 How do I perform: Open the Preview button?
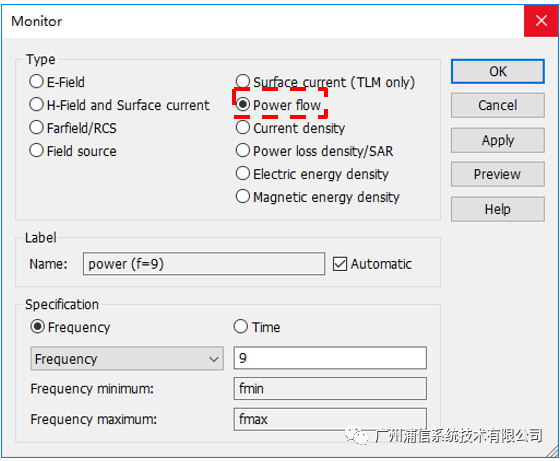click(x=498, y=174)
